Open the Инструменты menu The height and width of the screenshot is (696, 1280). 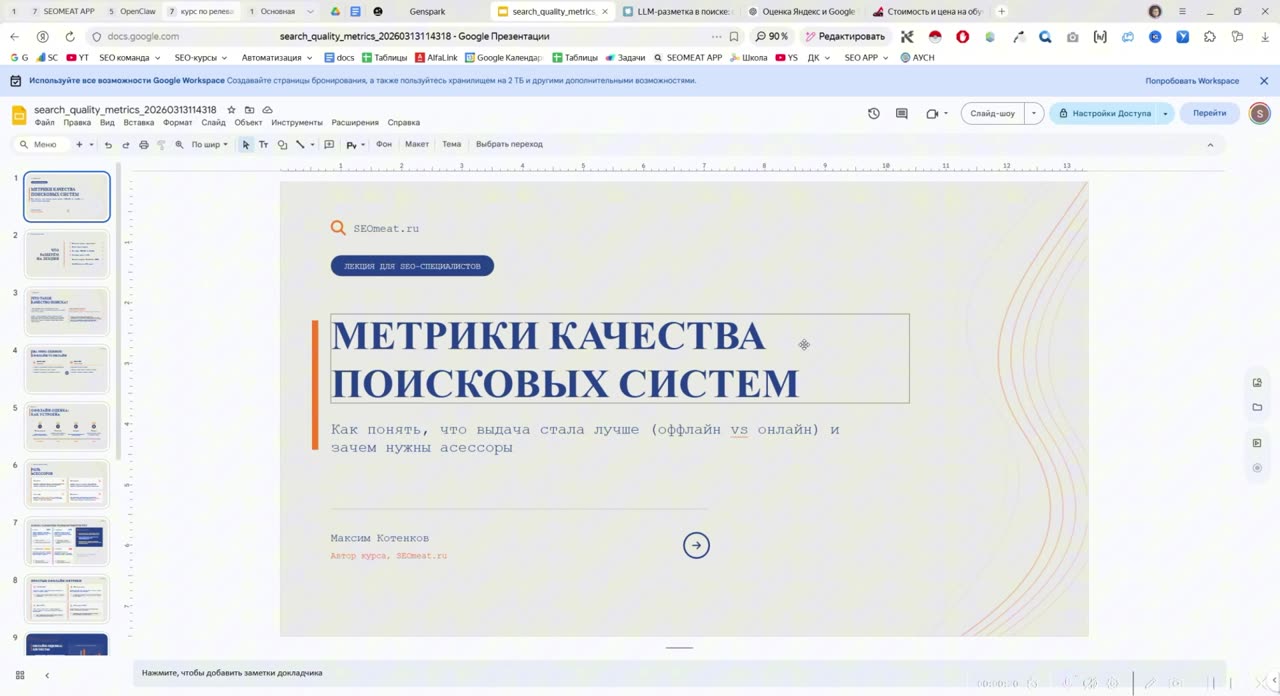tap(296, 123)
